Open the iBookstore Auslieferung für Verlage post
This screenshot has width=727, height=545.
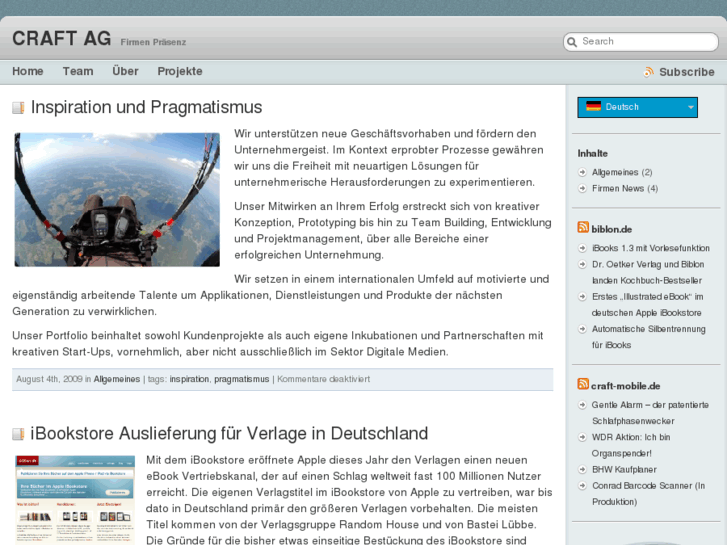(229, 433)
